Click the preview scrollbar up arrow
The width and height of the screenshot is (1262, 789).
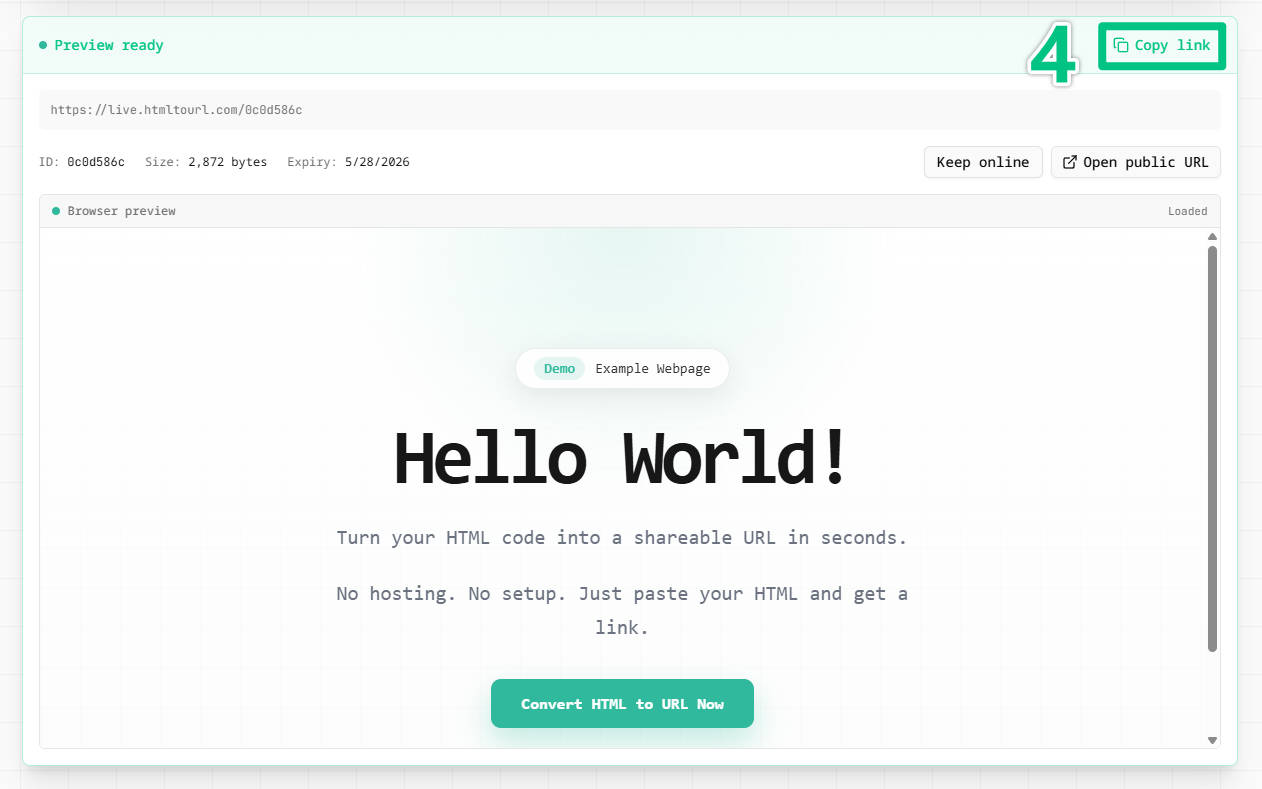(x=1212, y=237)
